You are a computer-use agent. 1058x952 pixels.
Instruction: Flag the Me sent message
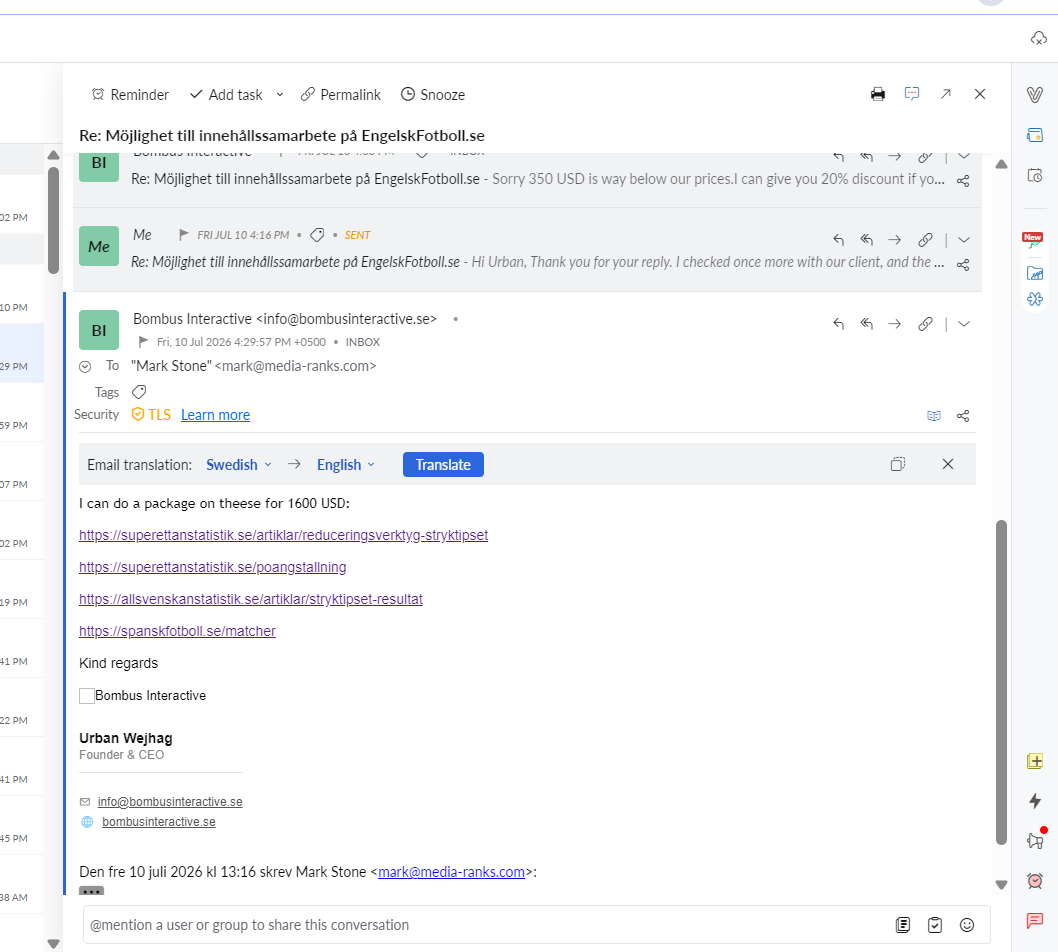[x=184, y=235]
